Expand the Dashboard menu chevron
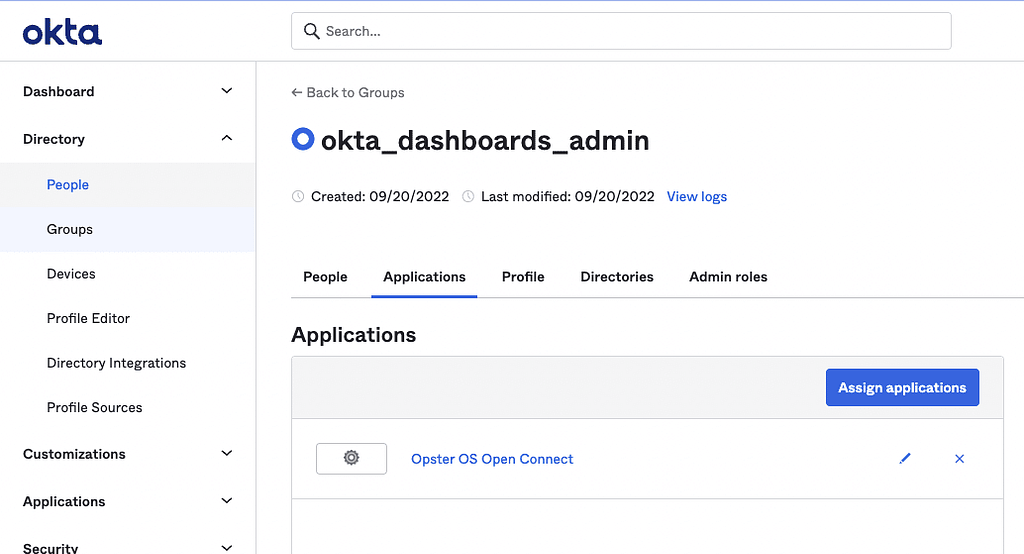 click(227, 91)
